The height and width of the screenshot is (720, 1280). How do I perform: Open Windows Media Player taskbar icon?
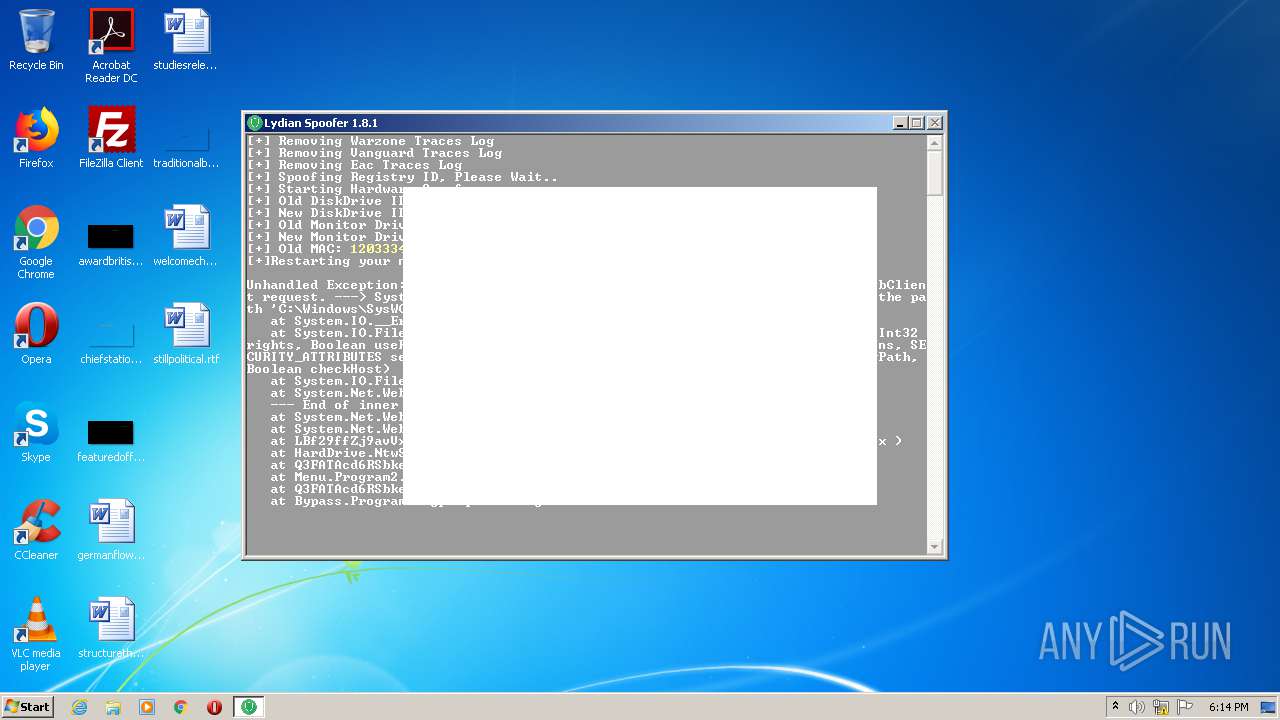[x=147, y=707]
